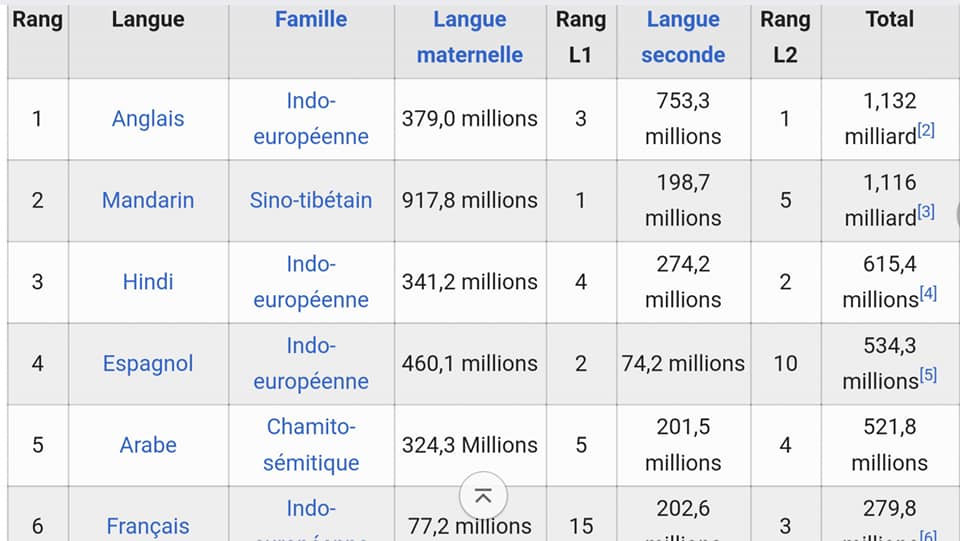Open the Mandarin language link
The width and height of the screenshot is (960, 541).
point(148,200)
